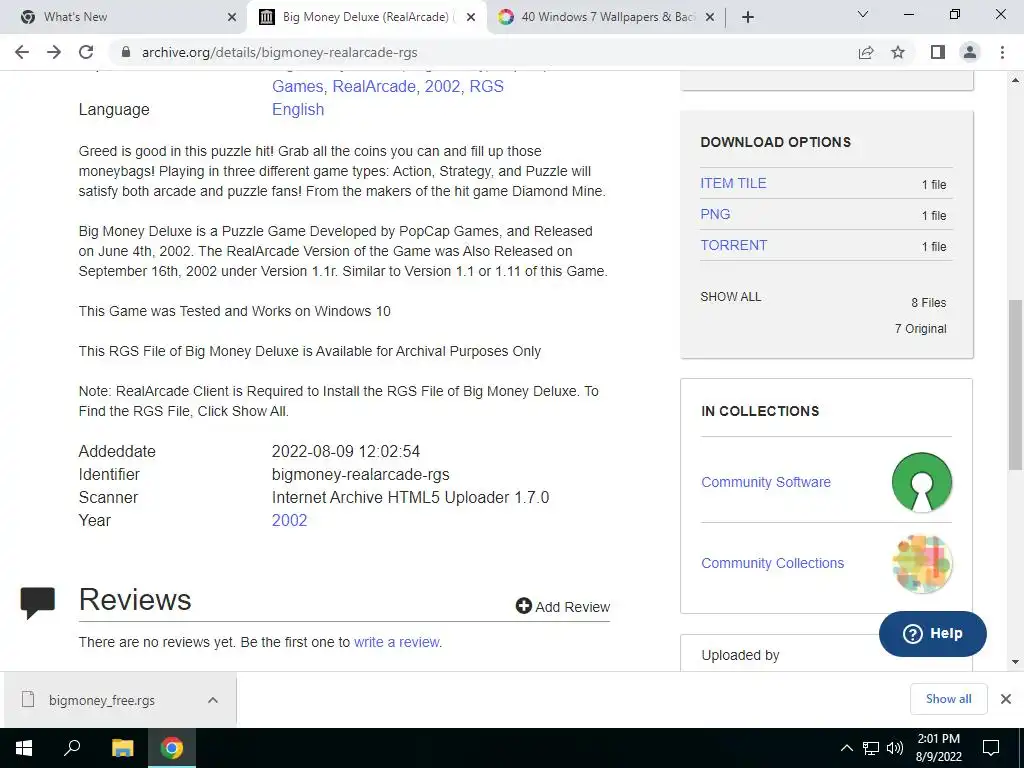
Task: Open Community Software green logo thumbnail
Action: (921, 482)
